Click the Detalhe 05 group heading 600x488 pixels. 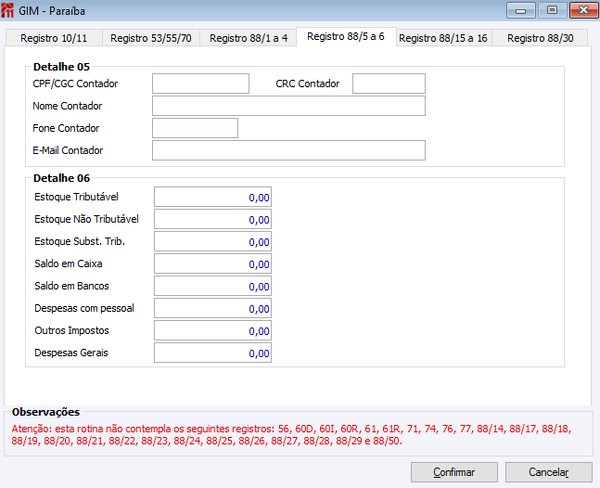pos(62,67)
